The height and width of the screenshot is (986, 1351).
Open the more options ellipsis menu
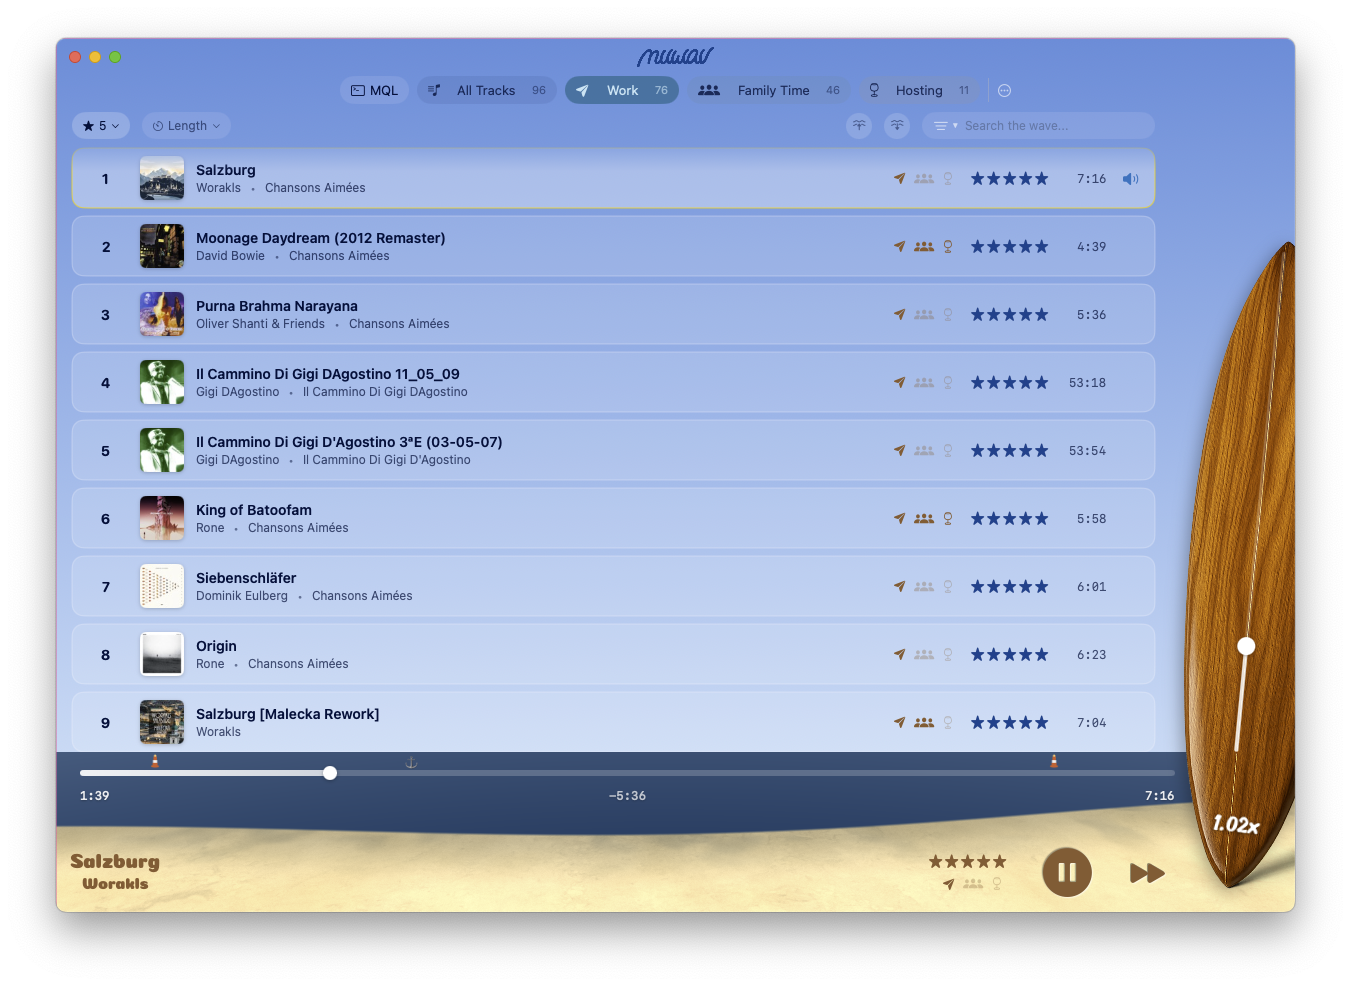point(1005,90)
